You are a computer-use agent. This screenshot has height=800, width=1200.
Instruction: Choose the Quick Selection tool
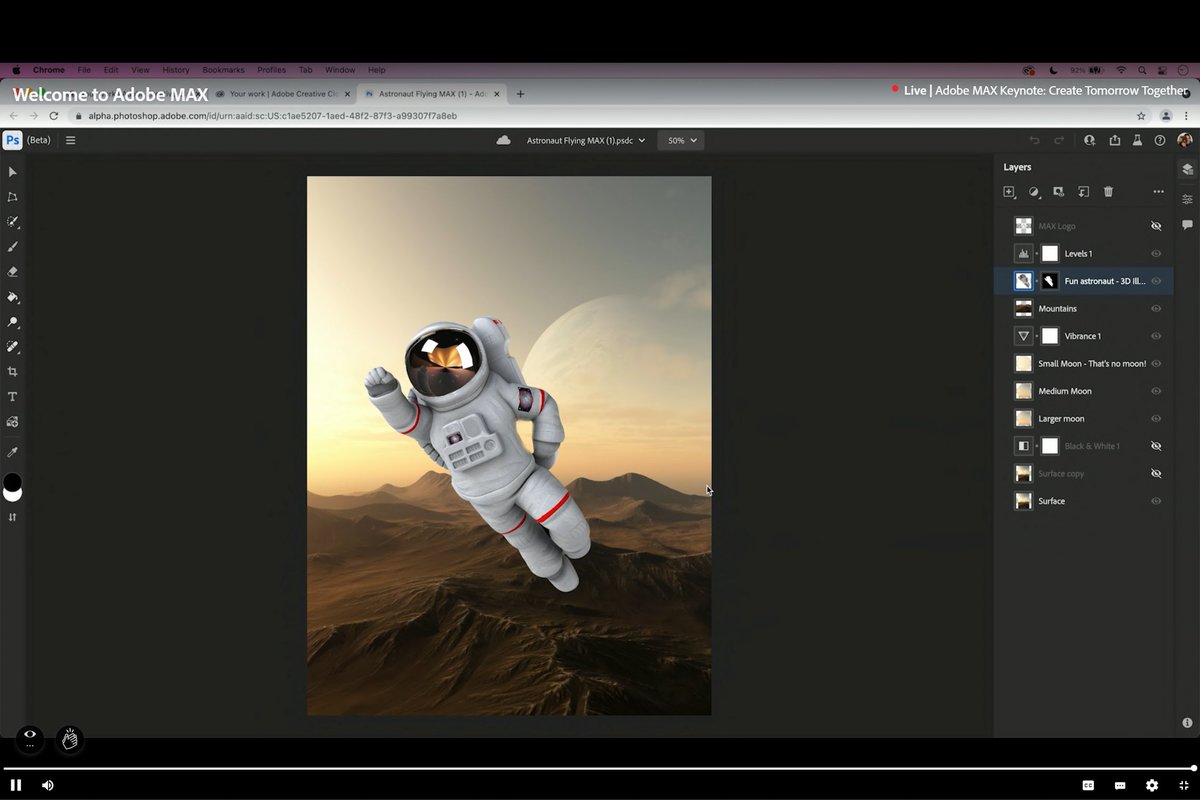tap(13, 222)
